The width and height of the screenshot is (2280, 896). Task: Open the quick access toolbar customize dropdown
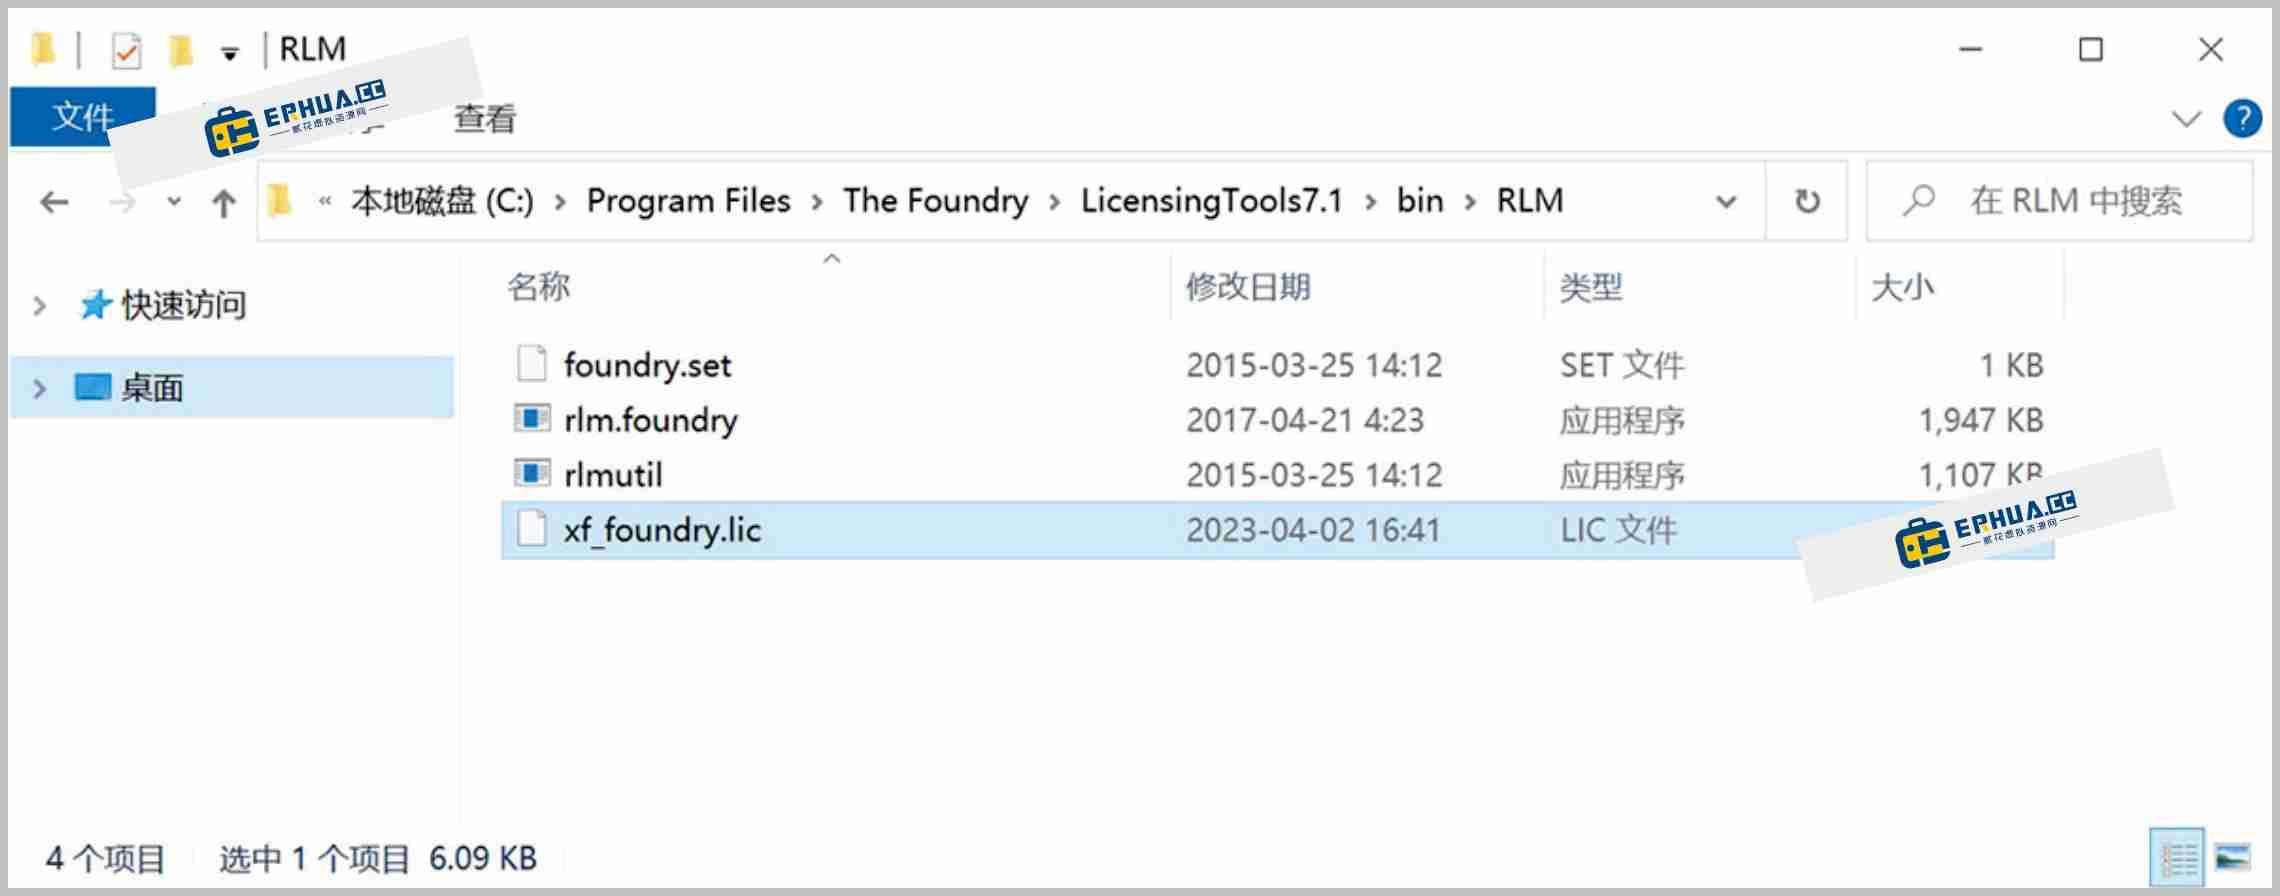pyautogui.click(x=231, y=48)
